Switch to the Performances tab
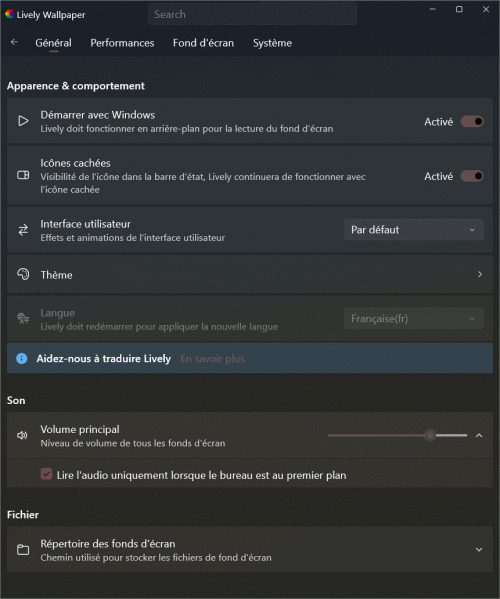This screenshot has width=500, height=599. tap(122, 43)
